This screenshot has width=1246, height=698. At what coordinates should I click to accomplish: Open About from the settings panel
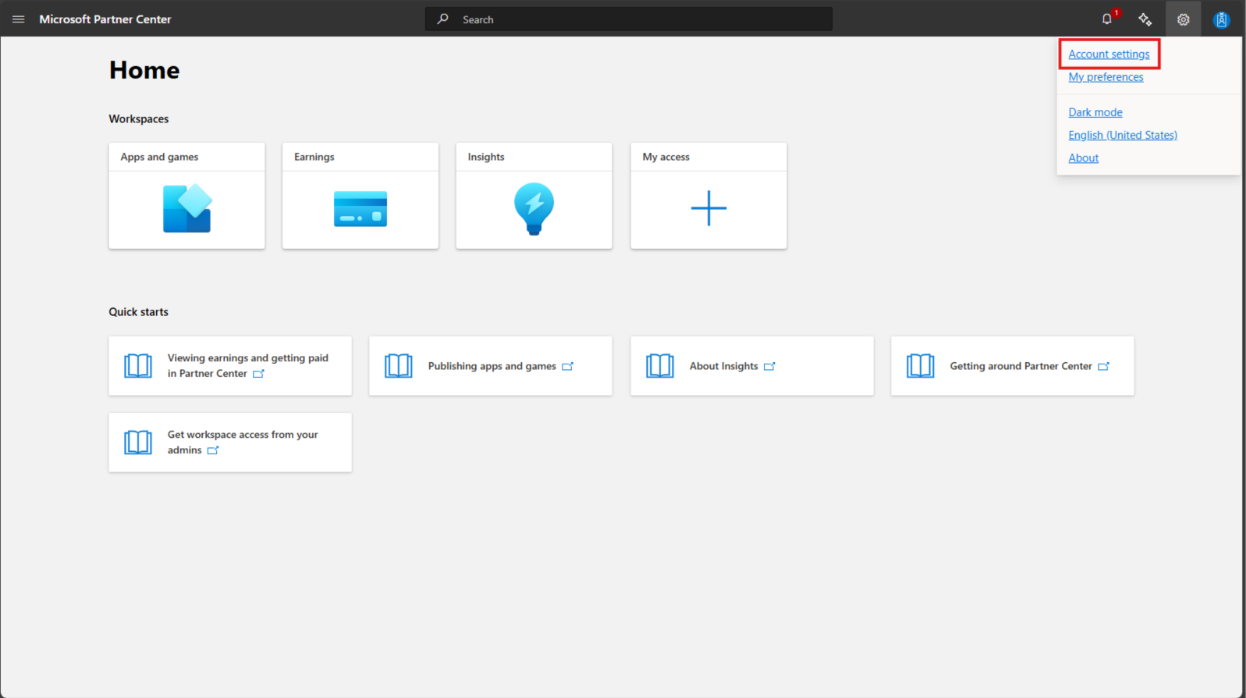1083,157
